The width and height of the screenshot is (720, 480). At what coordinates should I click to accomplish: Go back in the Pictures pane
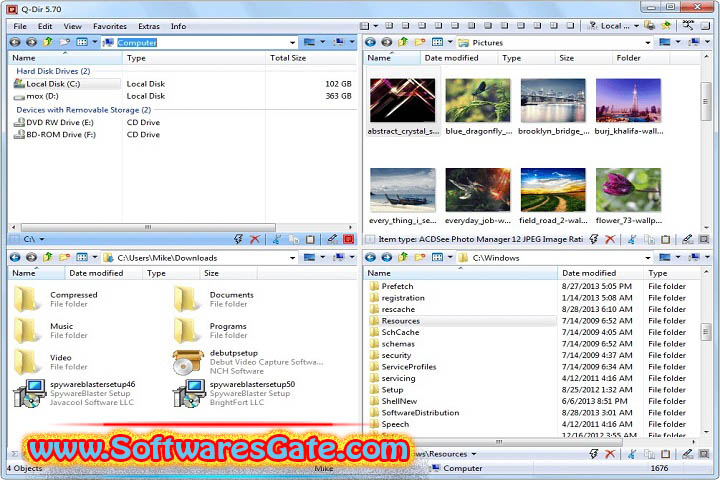tap(371, 42)
